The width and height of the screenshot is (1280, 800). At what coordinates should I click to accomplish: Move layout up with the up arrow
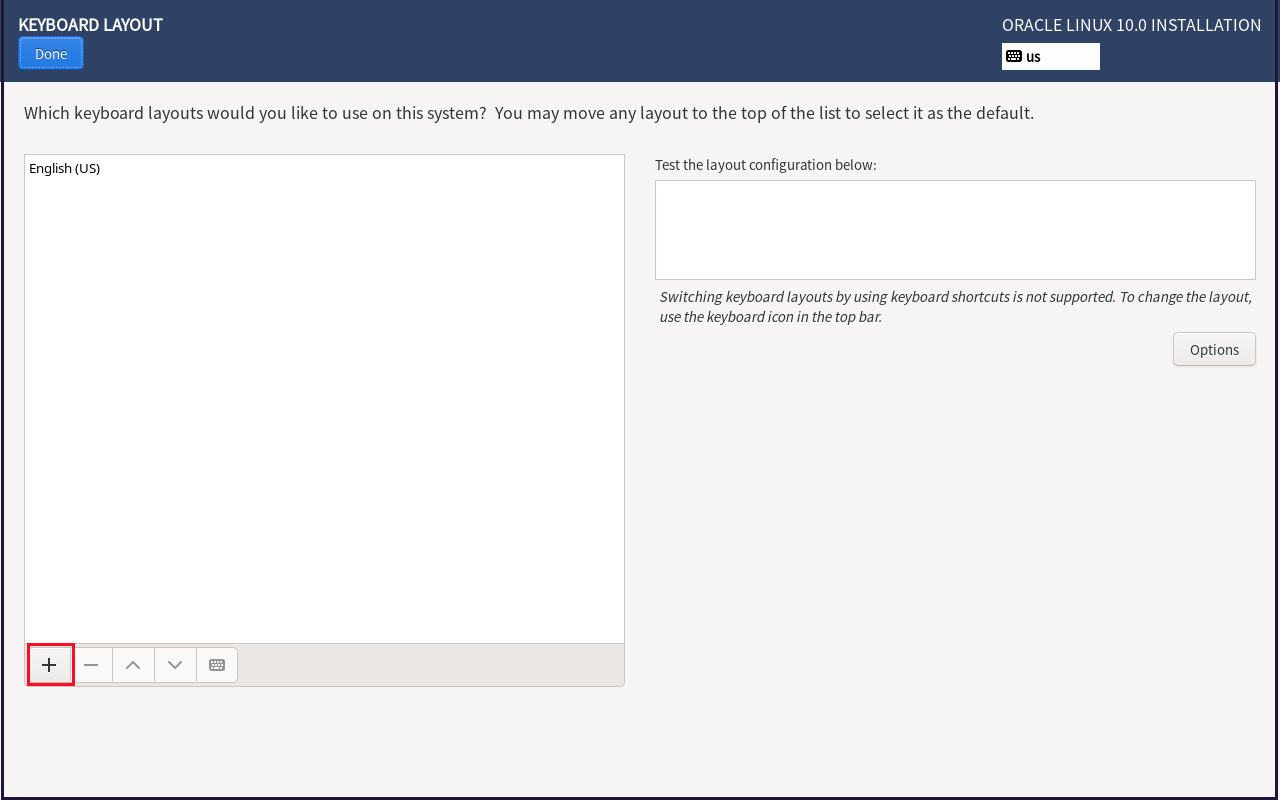click(x=133, y=665)
